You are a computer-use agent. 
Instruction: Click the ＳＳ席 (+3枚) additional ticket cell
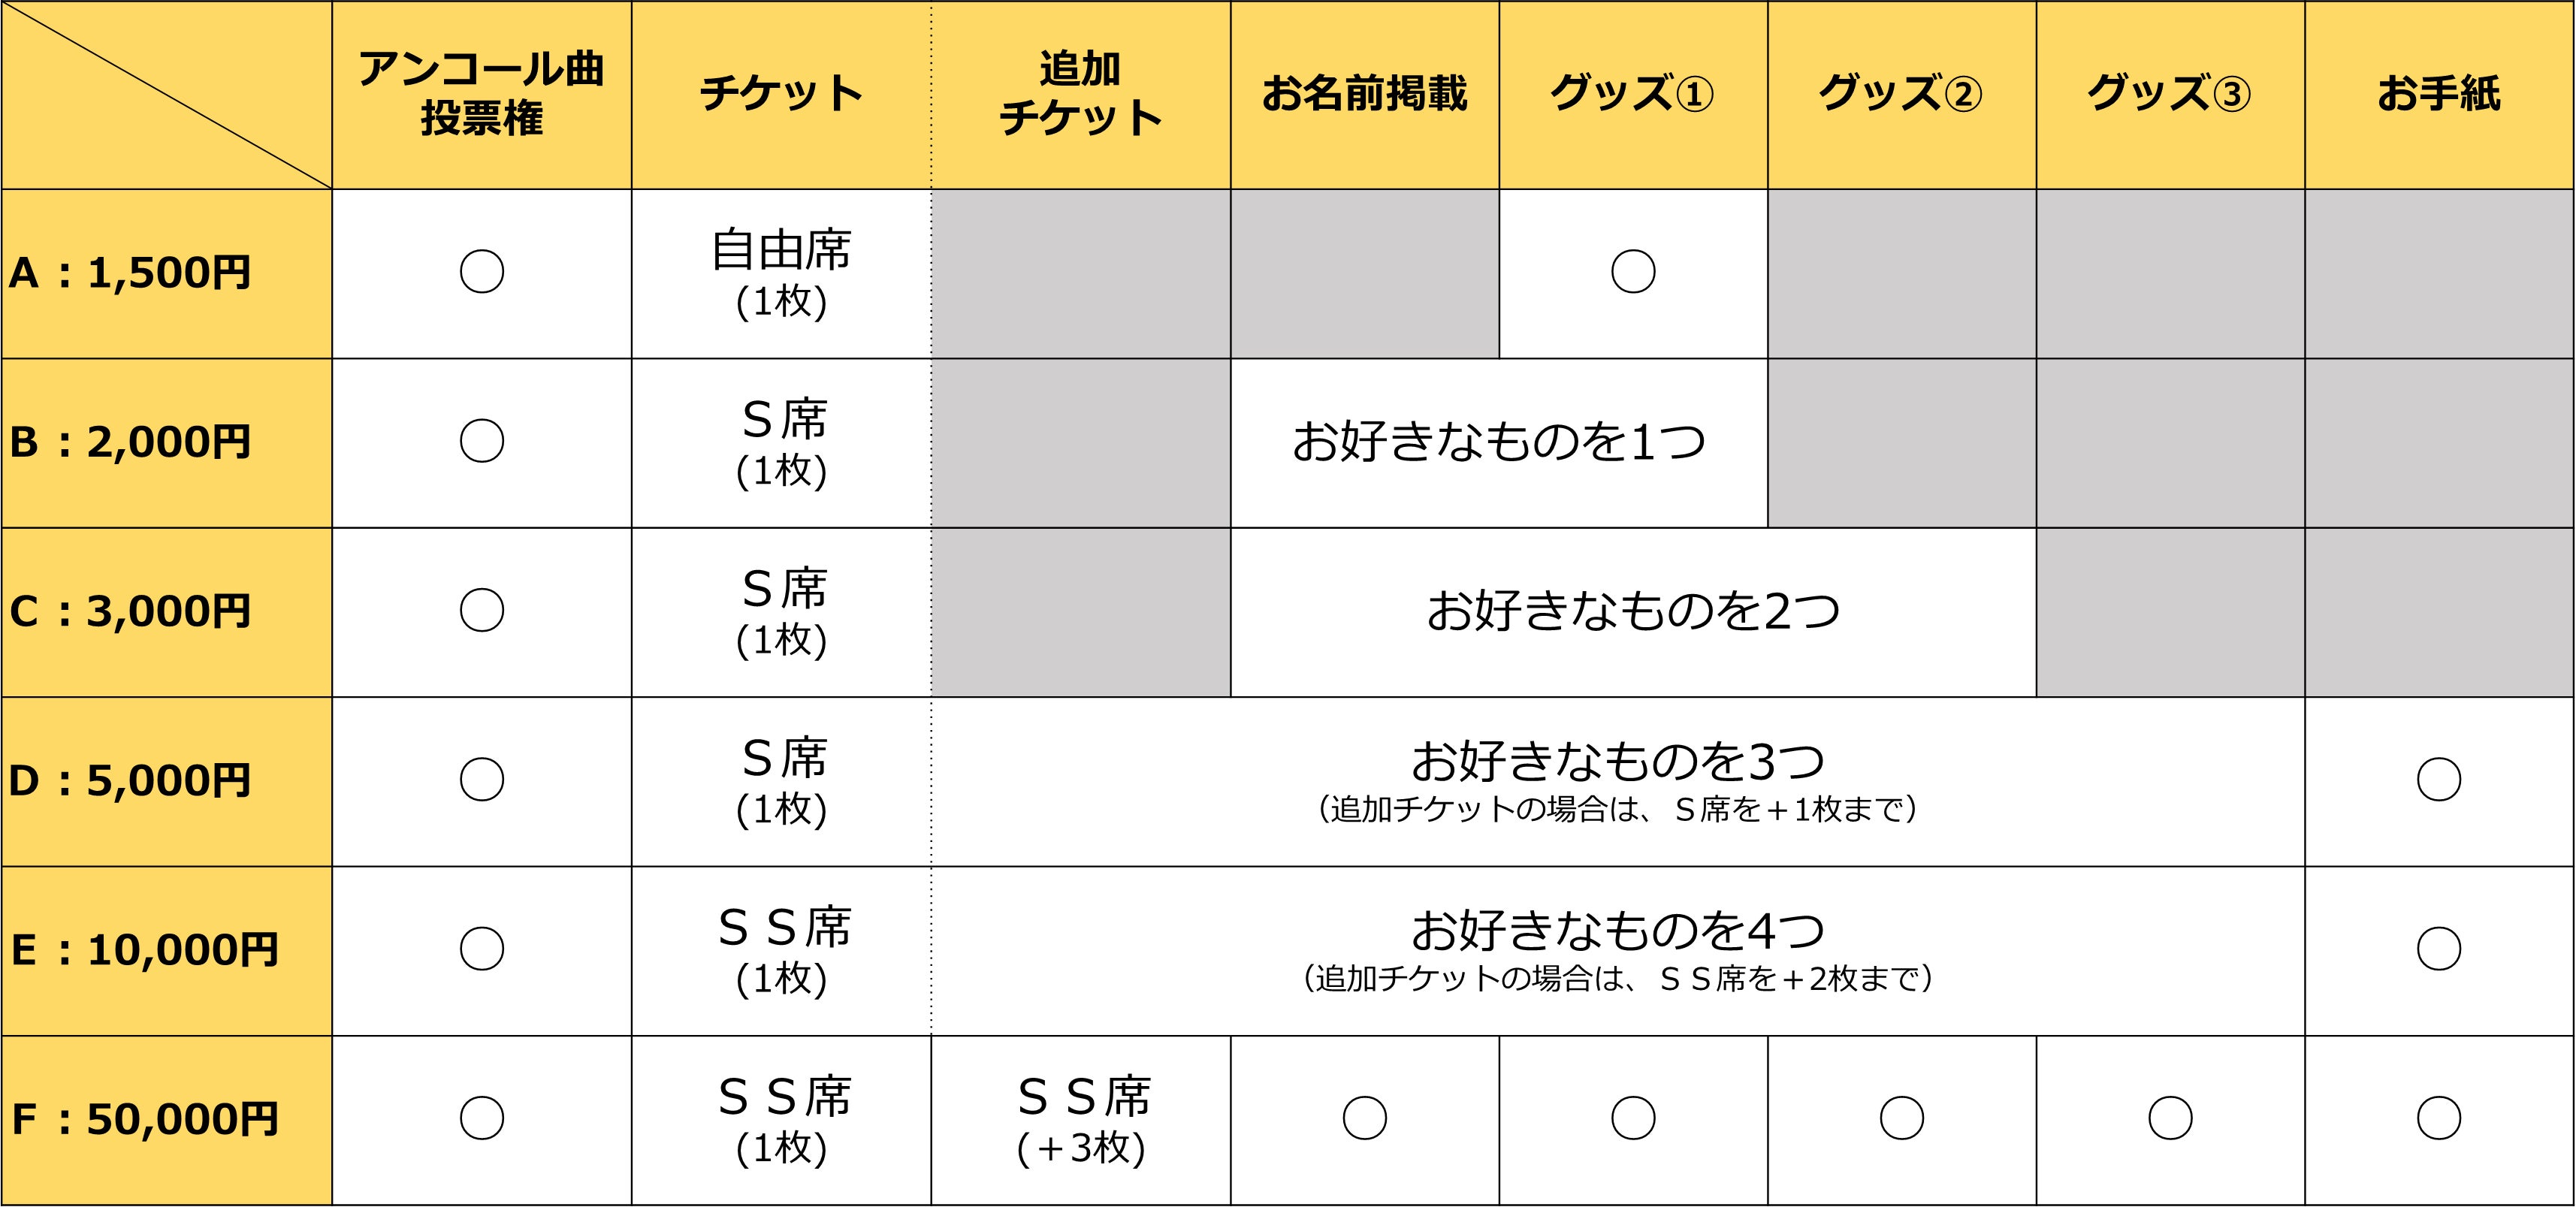point(1081,1120)
